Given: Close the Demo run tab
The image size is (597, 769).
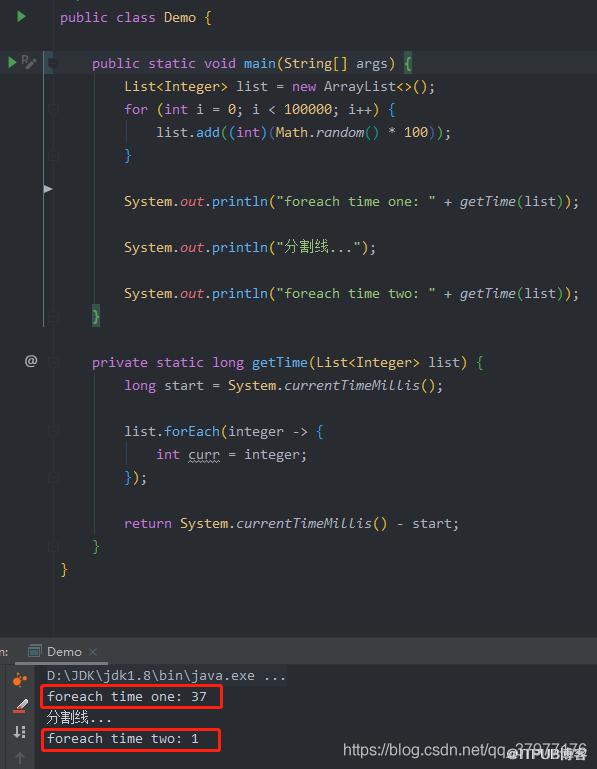Looking at the screenshot, I should click(x=93, y=652).
